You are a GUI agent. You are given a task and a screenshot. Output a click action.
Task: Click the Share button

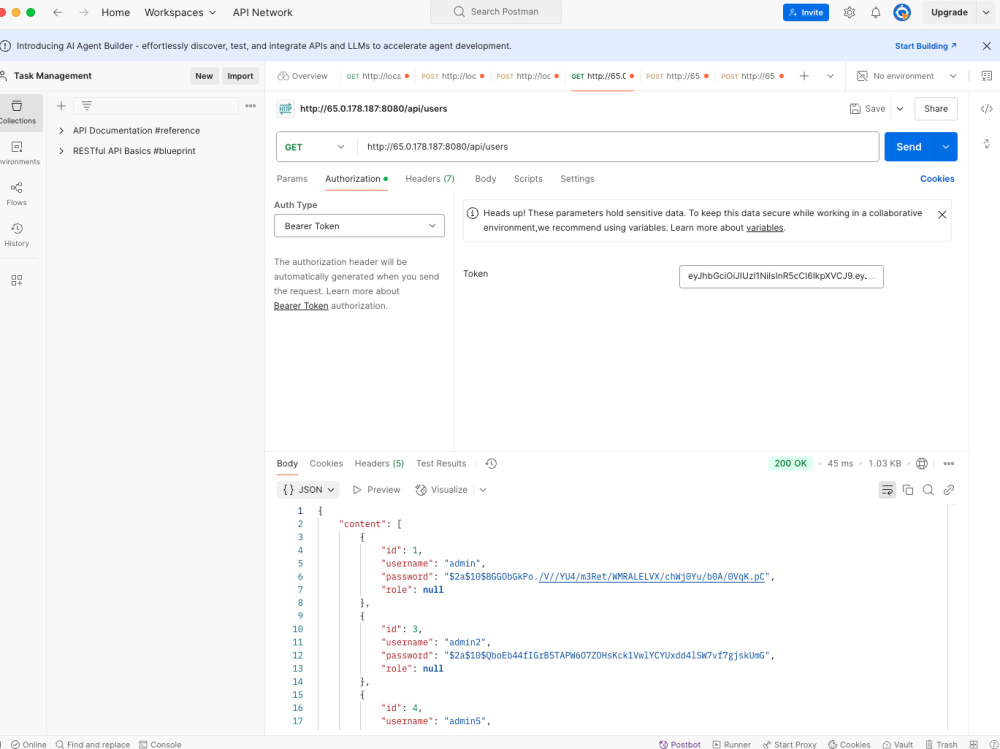click(x=936, y=109)
